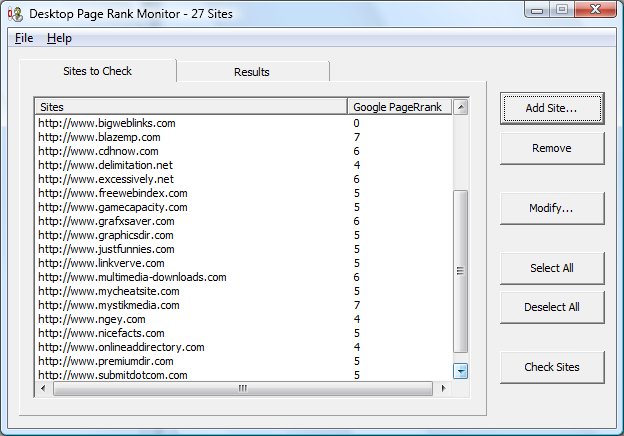Click the Add Site... button
The image size is (624, 436).
click(552, 108)
